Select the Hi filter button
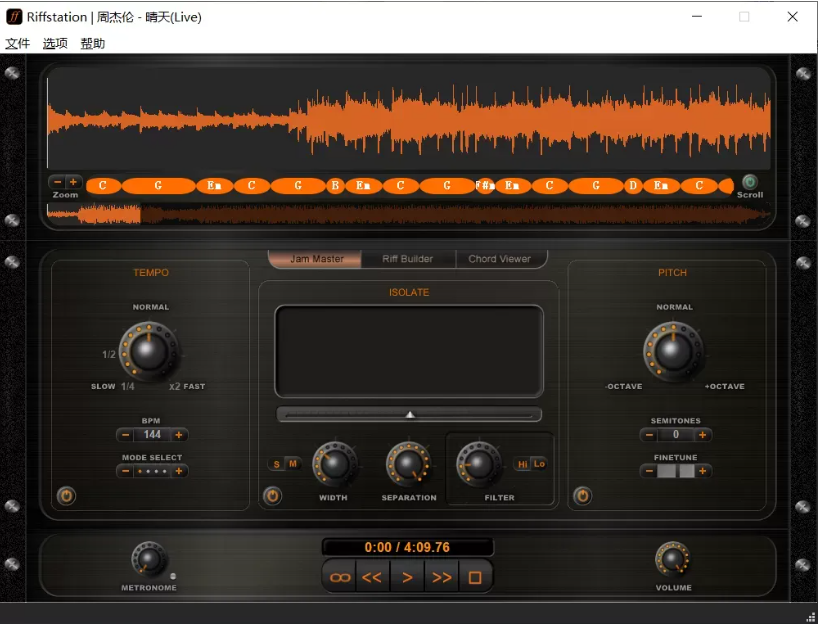The height and width of the screenshot is (627, 819). click(x=522, y=463)
